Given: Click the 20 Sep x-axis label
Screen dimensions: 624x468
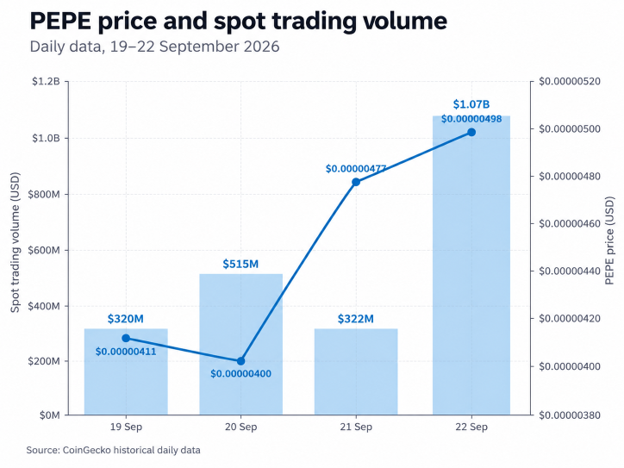Looking at the screenshot, I should (x=241, y=427).
